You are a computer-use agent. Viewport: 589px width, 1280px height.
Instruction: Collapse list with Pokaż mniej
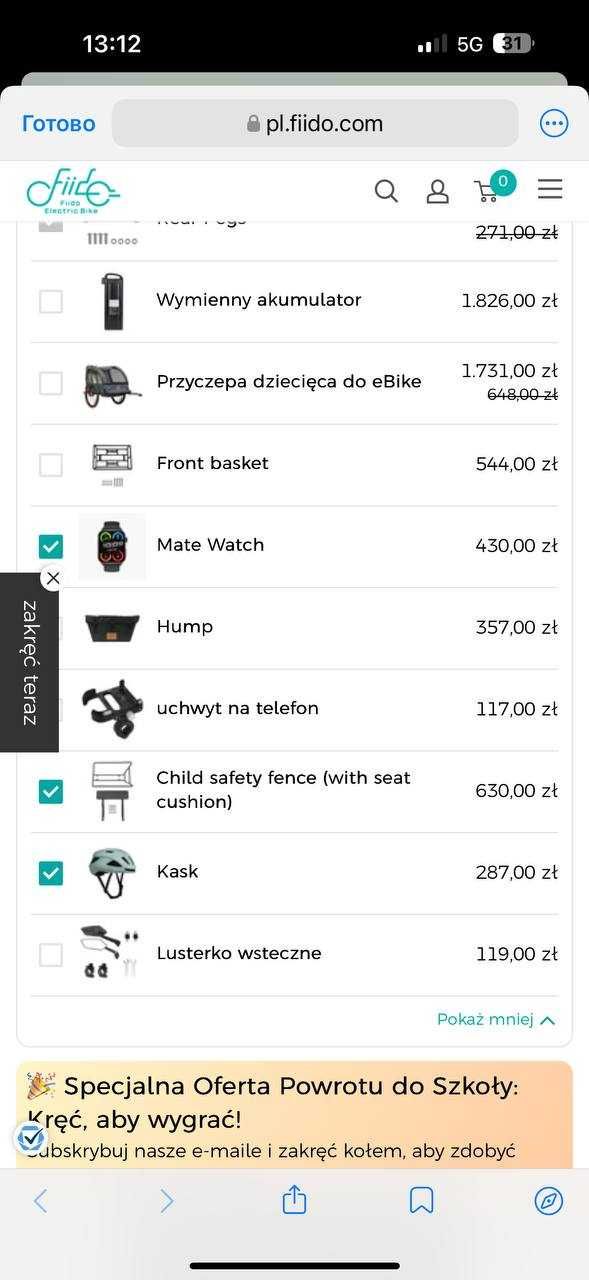pyautogui.click(x=496, y=1020)
